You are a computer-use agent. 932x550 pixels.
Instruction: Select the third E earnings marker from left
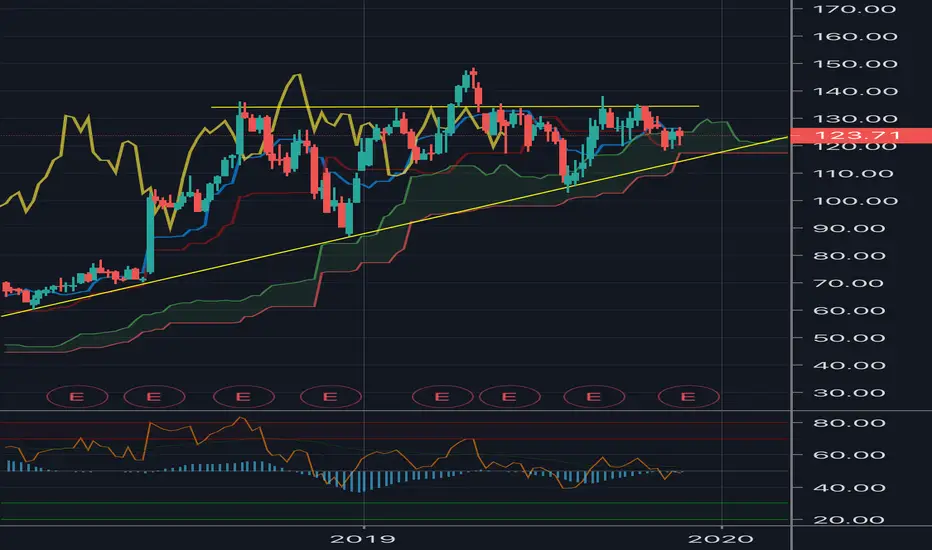(x=243, y=397)
